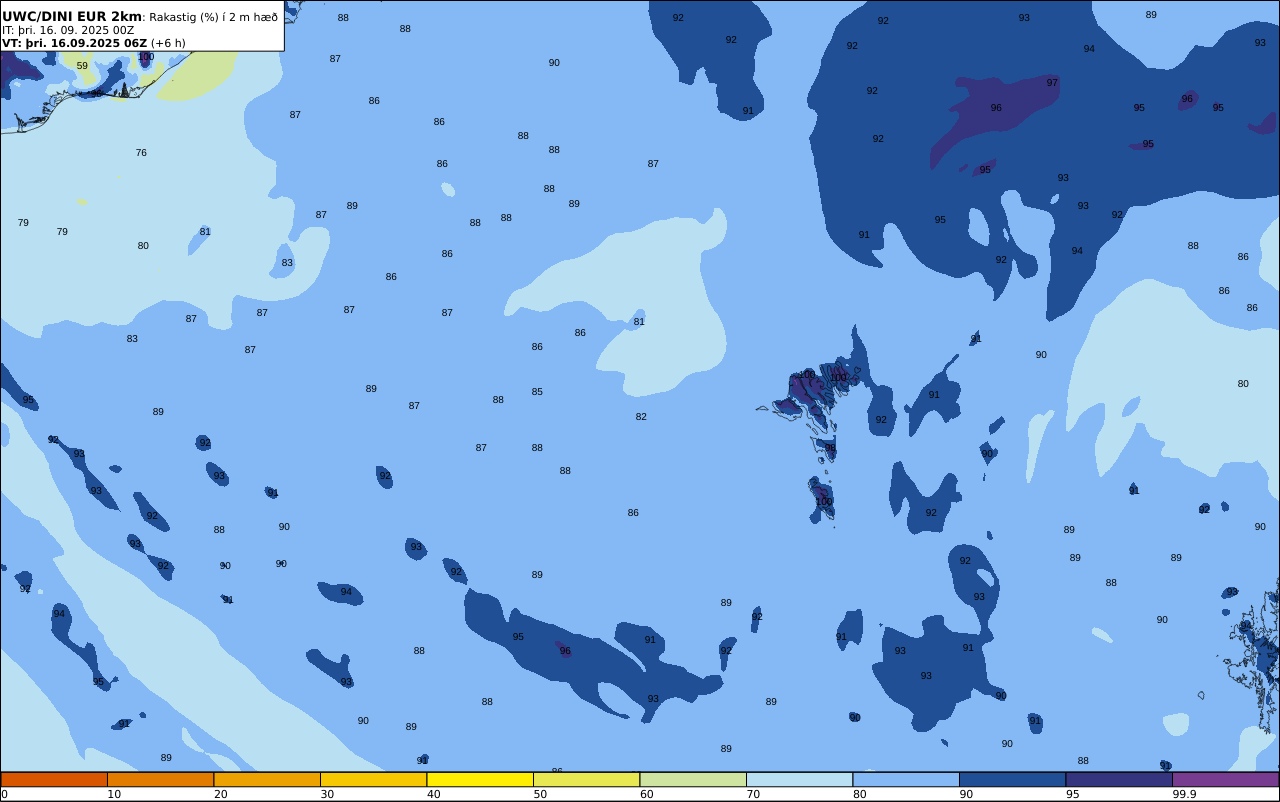The width and height of the screenshot is (1280, 802).
Task: Click the '85' humidity value on the map
Action: point(537,392)
